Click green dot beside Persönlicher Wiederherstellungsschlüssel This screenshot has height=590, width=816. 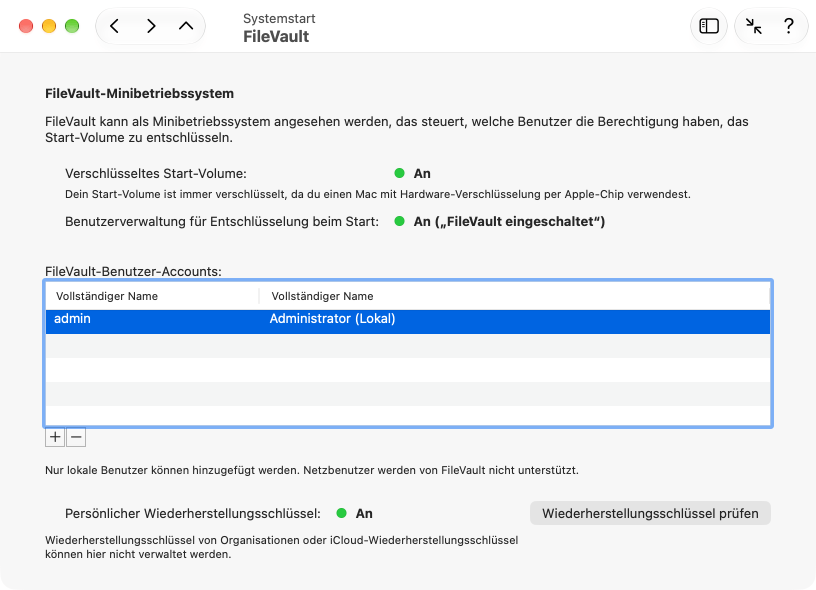pyautogui.click(x=341, y=513)
